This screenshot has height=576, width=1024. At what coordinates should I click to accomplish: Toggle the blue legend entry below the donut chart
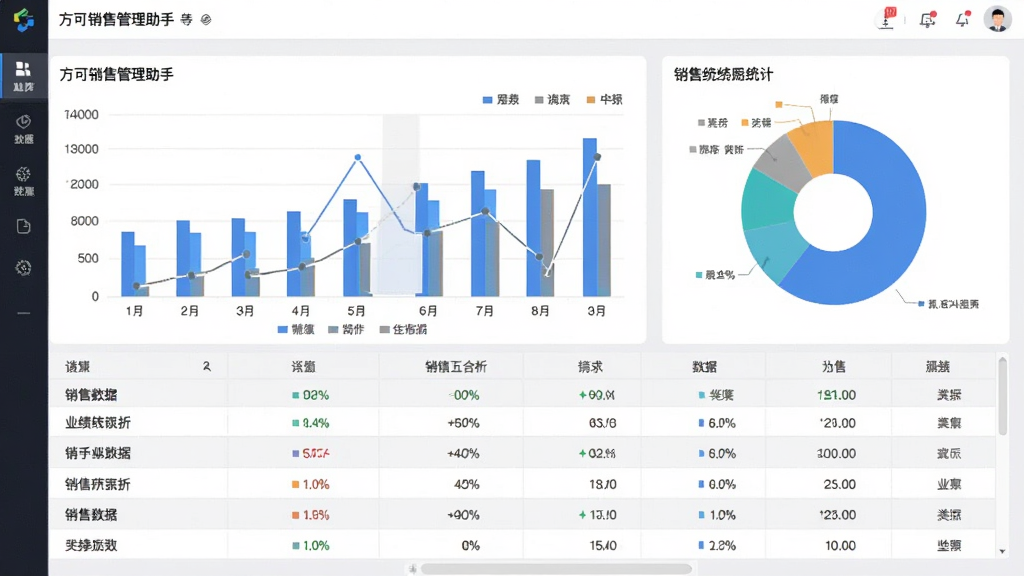point(948,304)
